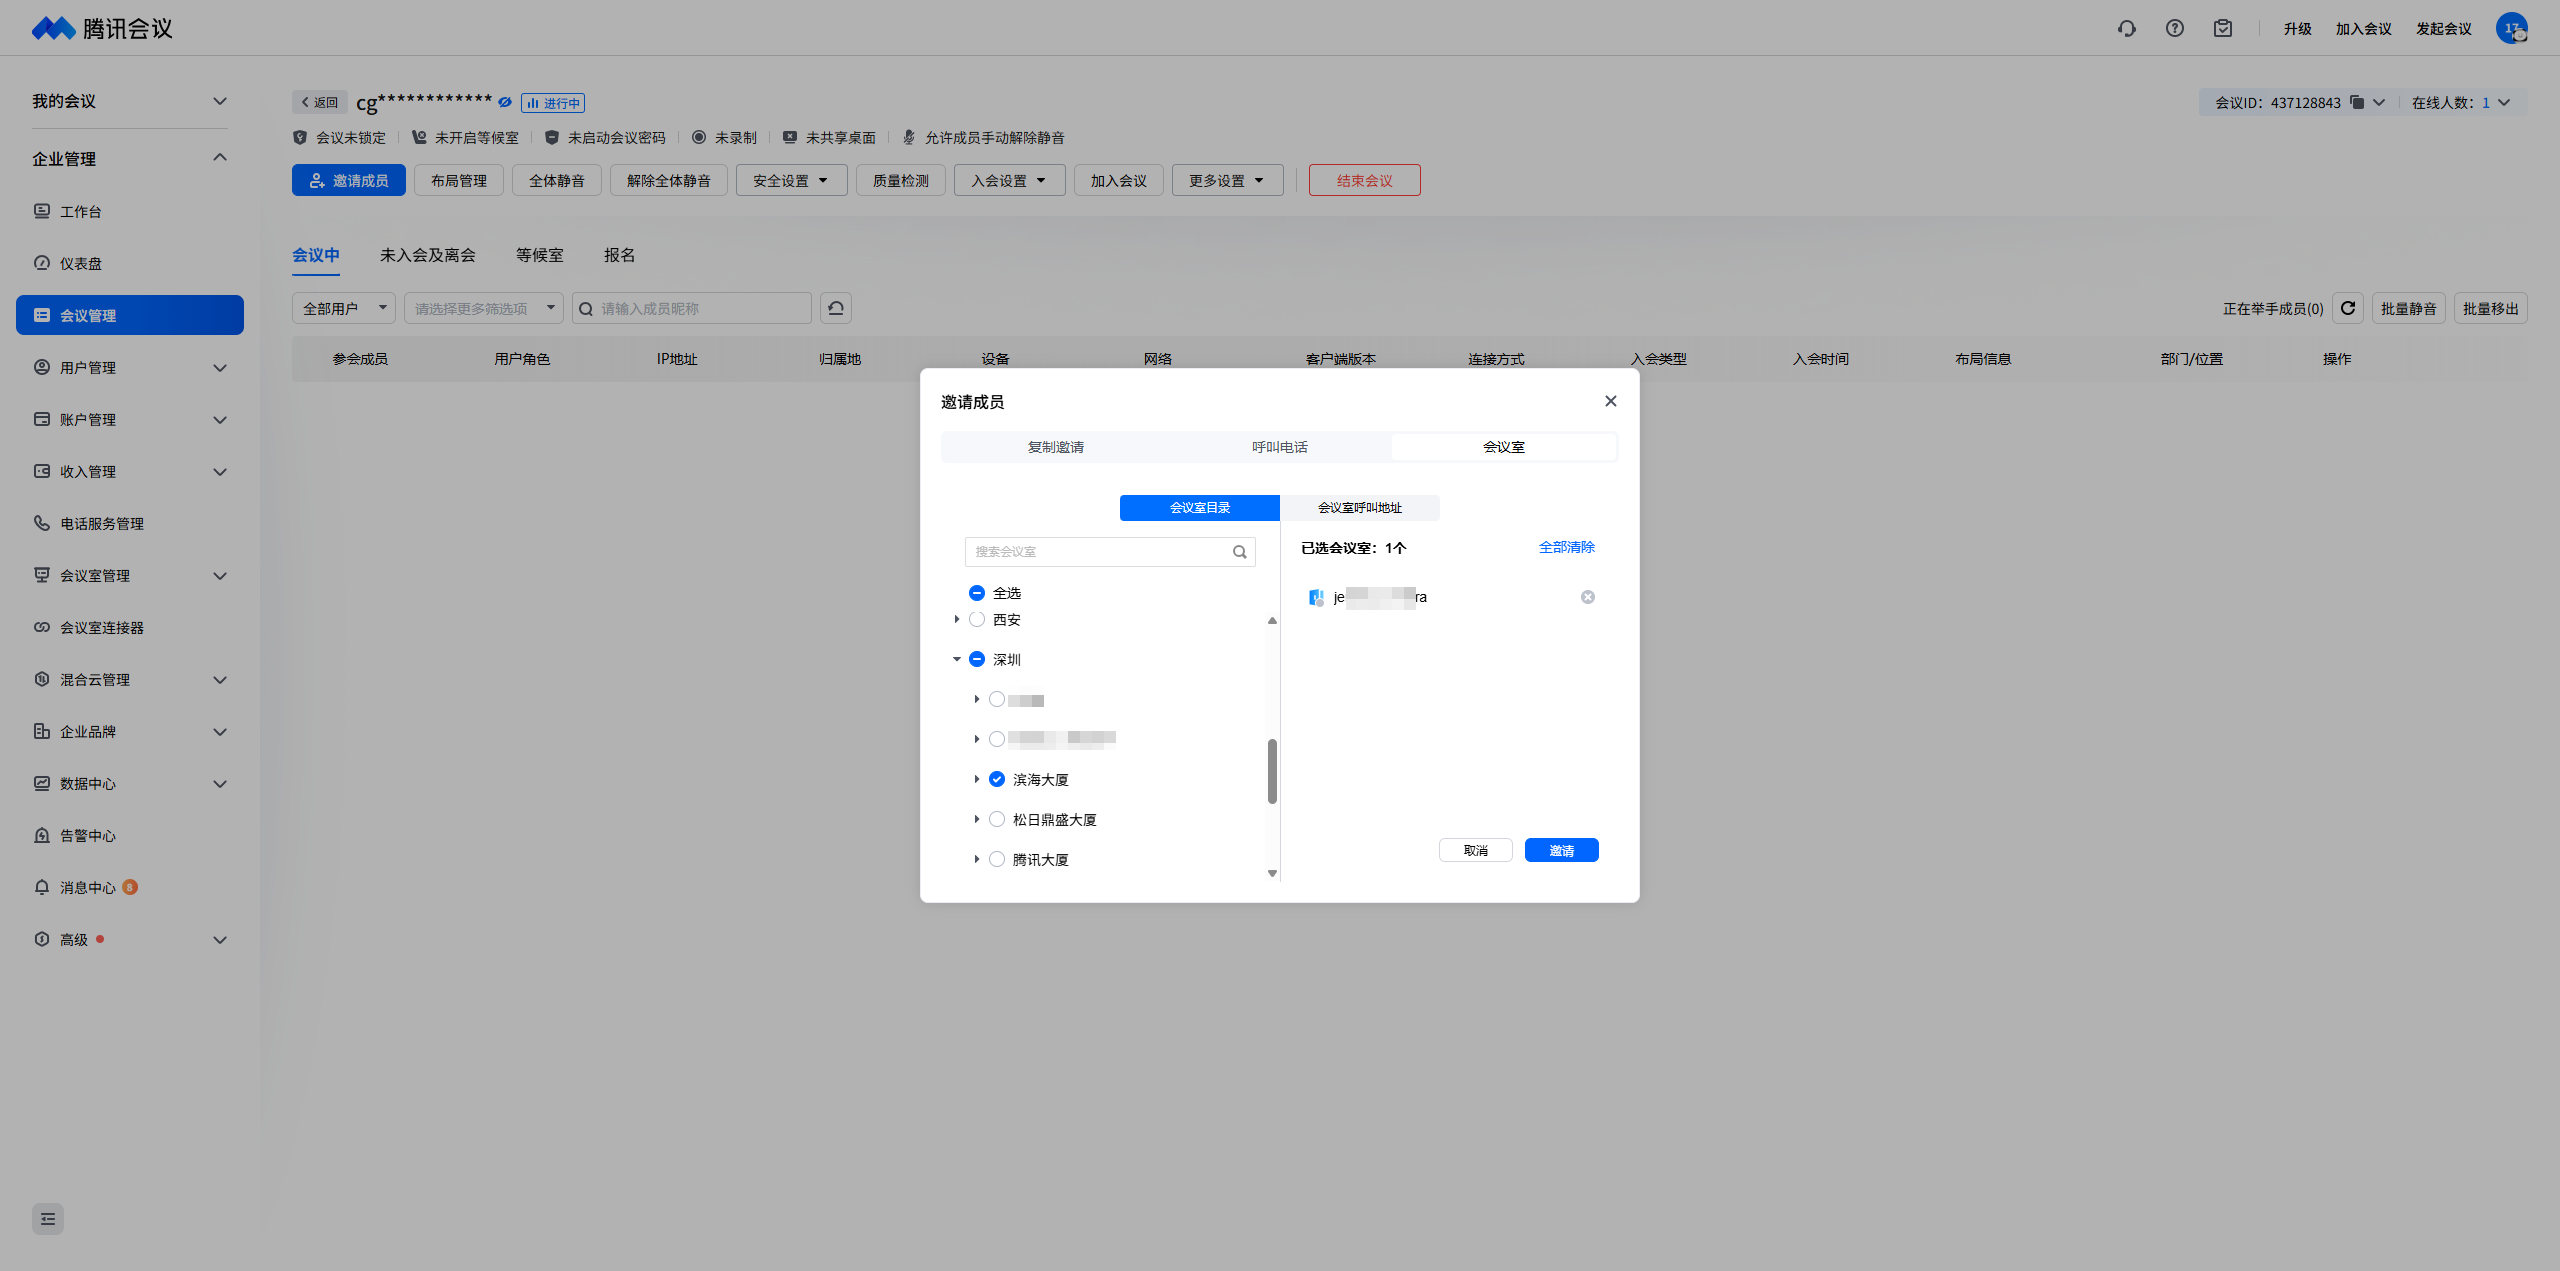Image resolution: width=2560 pixels, height=1271 pixels.
Task: Uncheck the 滨海大厦 checkbox
Action: pos(997,779)
